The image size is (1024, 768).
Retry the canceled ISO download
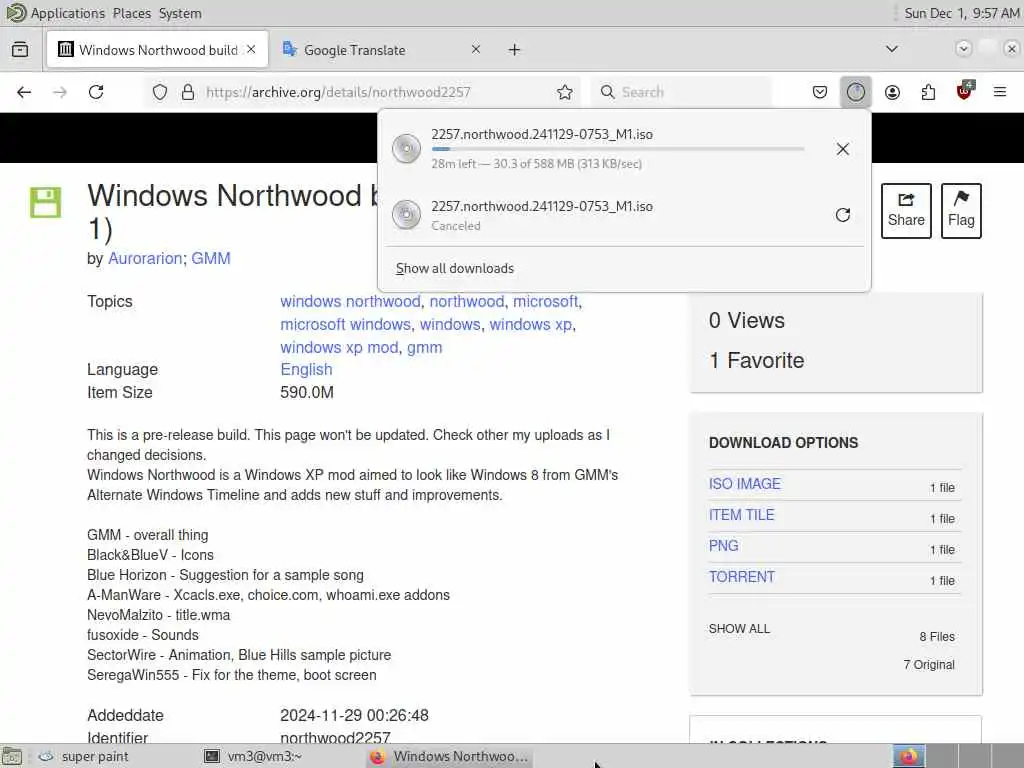(x=842, y=215)
